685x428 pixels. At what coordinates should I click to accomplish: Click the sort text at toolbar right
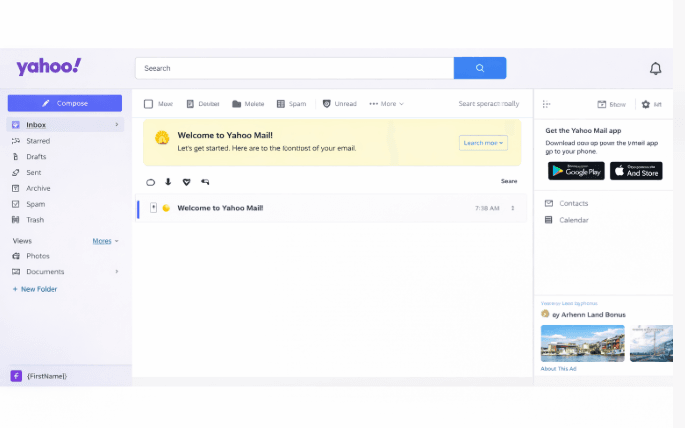click(488, 104)
